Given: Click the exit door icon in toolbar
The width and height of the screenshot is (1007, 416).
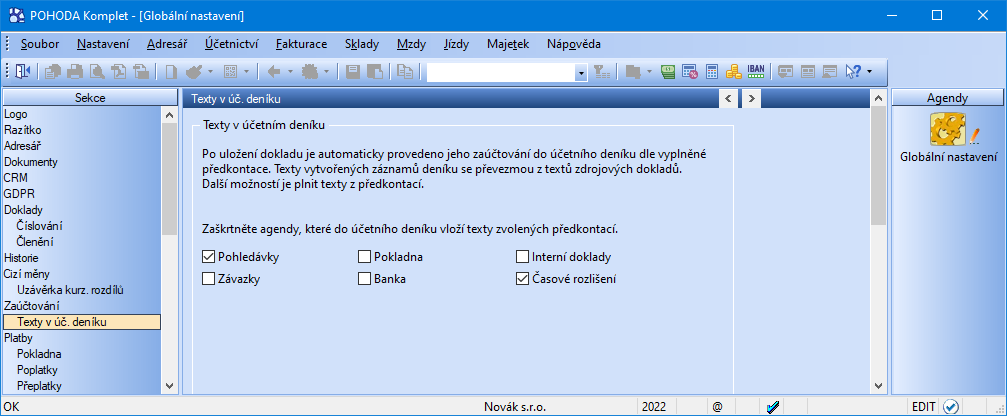Looking at the screenshot, I should [23, 72].
